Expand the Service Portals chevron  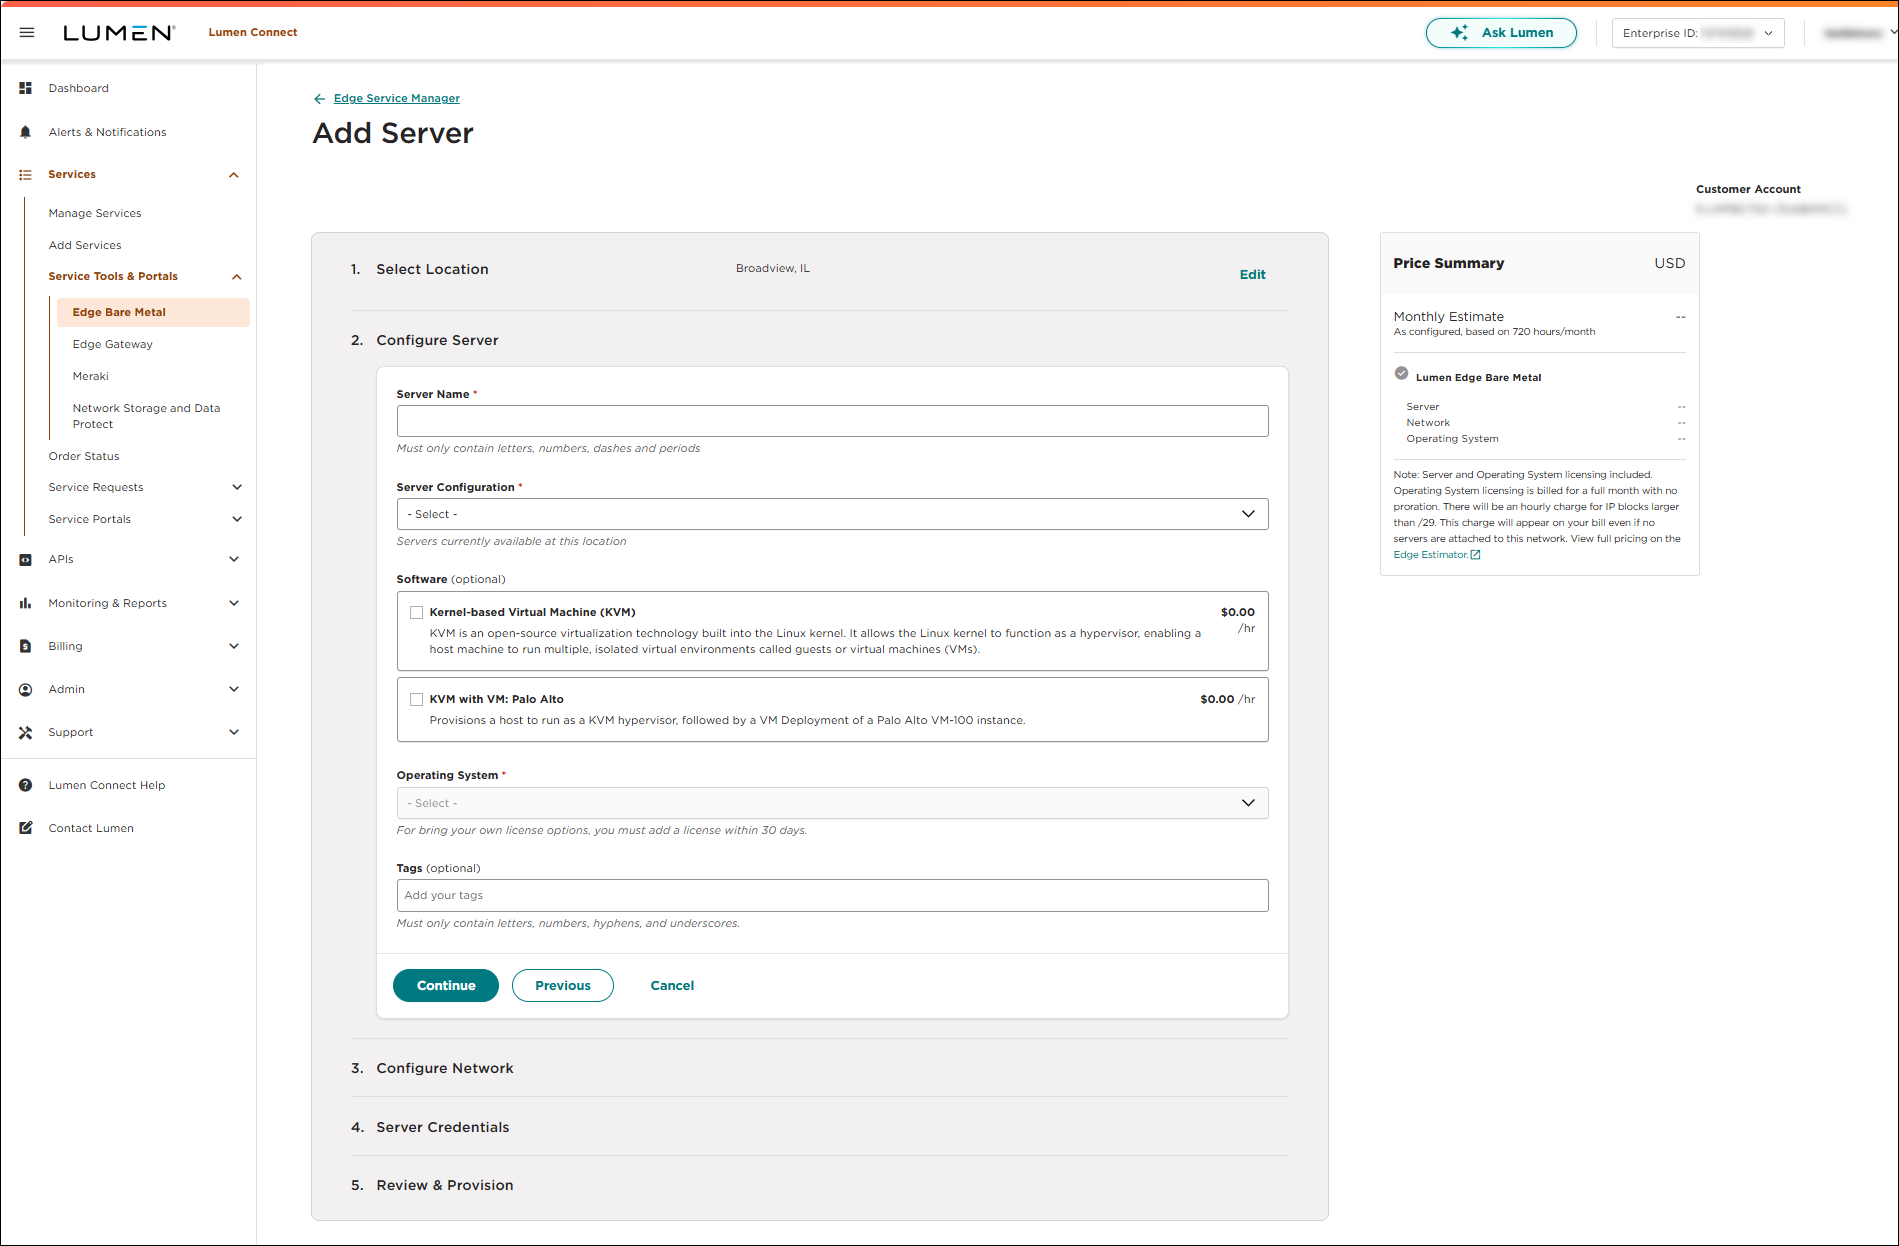coord(237,519)
